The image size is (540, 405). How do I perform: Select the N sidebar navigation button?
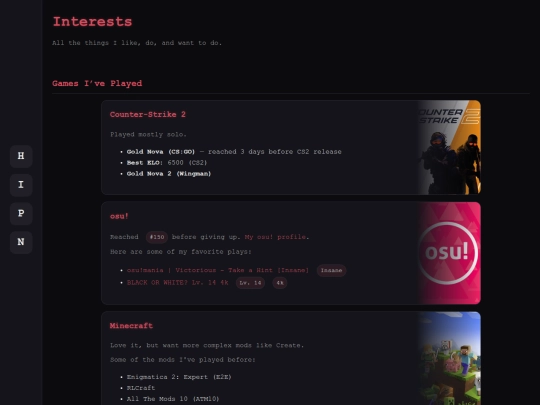[21, 242]
